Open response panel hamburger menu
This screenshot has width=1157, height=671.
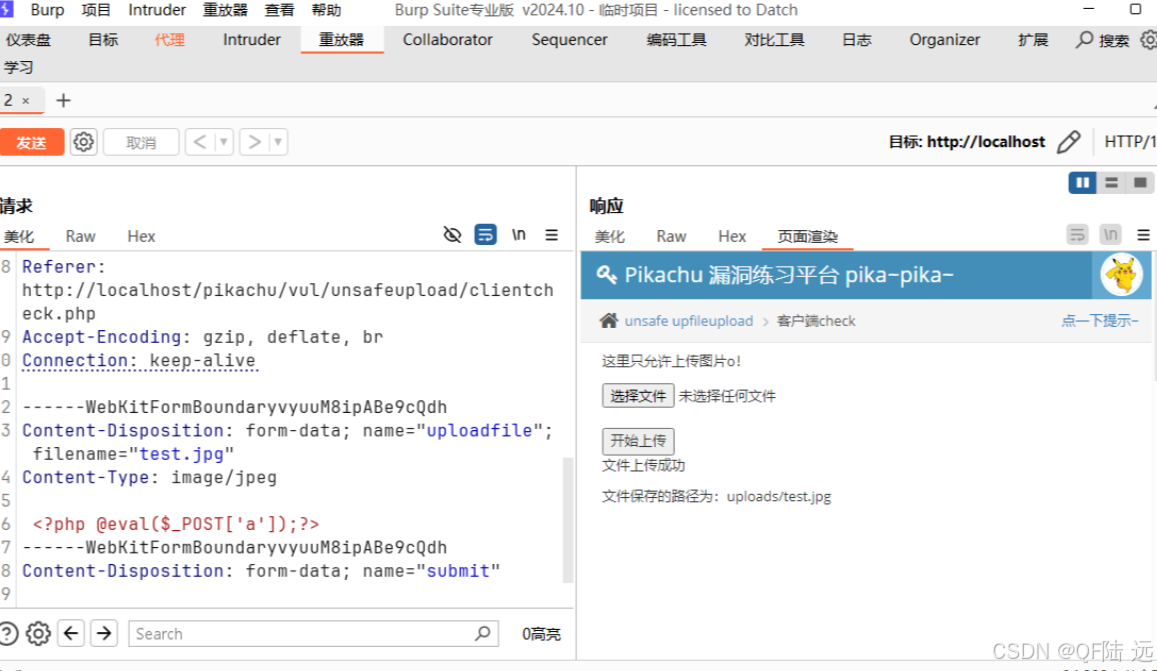(1143, 235)
